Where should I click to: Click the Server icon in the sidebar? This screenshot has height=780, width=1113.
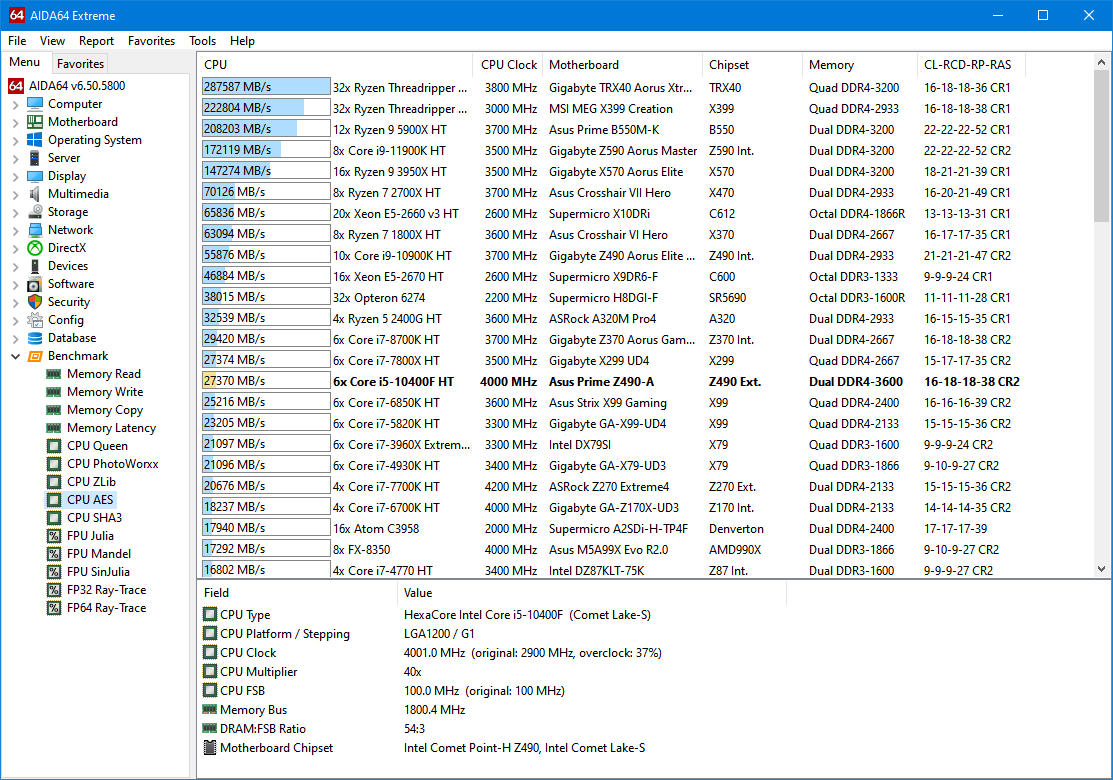pos(35,158)
